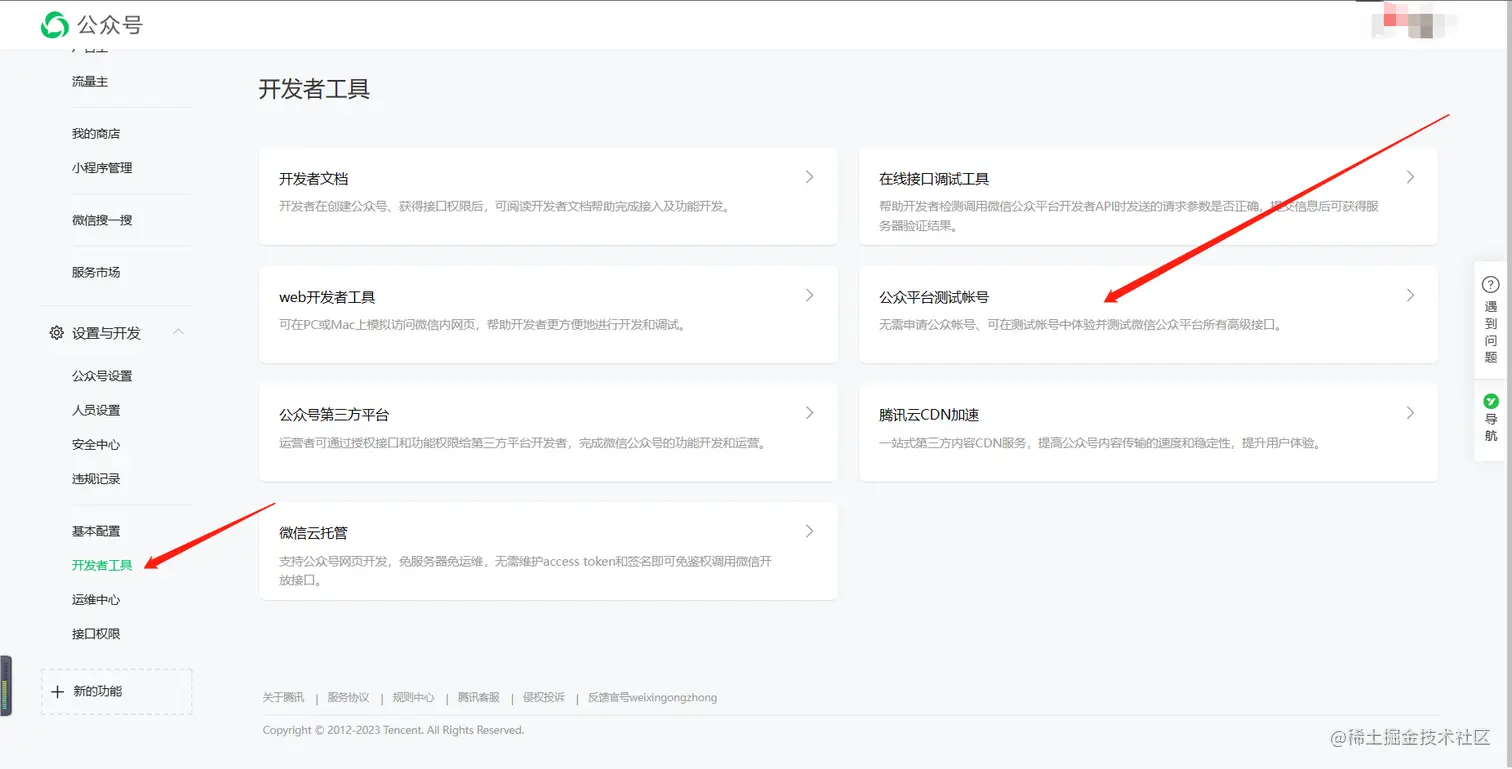The height and width of the screenshot is (769, 1512).
Task: Open 公众平台测试帐号 card arrow
Action: [x=1410, y=296]
